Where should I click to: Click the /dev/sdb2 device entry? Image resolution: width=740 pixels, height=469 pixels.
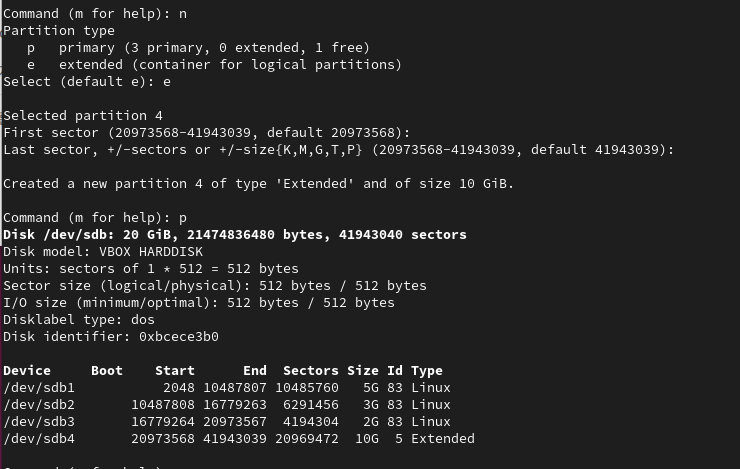click(x=39, y=404)
